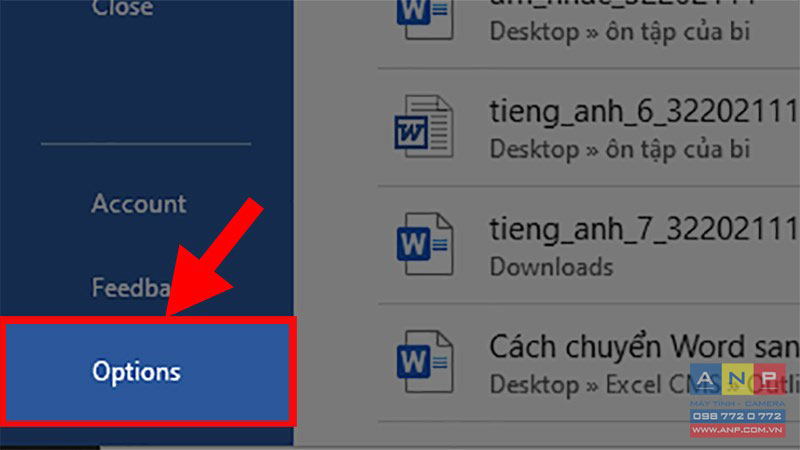The height and width of the screenshot is (450, 800).
Task: Click the 098 772 0 772 phone number
Action: click(x=738, y=416)
